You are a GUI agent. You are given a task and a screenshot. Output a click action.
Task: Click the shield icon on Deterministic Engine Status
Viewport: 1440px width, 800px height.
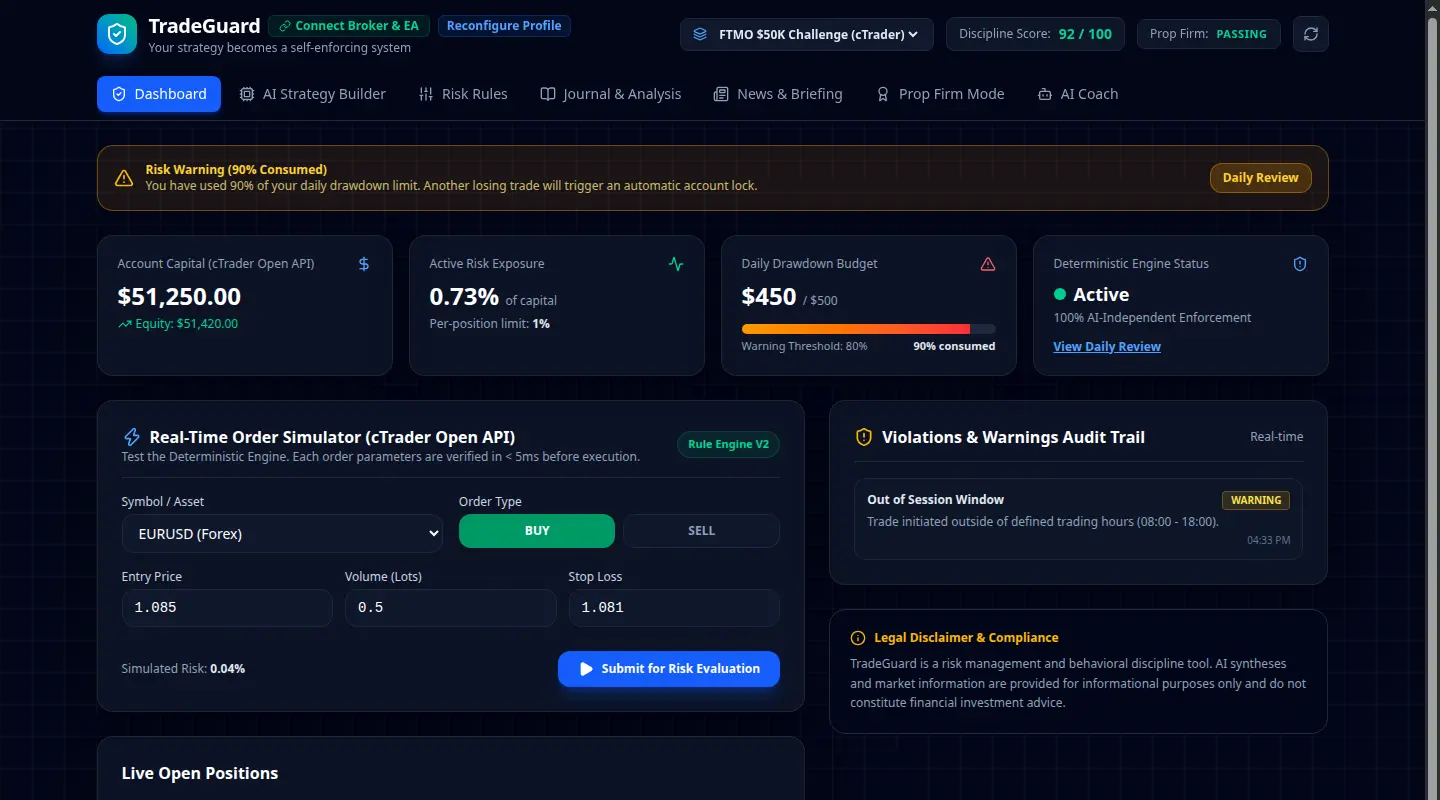click(1300, 264)
